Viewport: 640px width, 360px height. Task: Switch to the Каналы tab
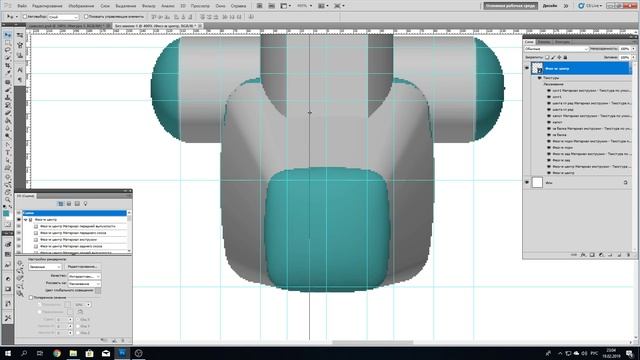point(544,42)
